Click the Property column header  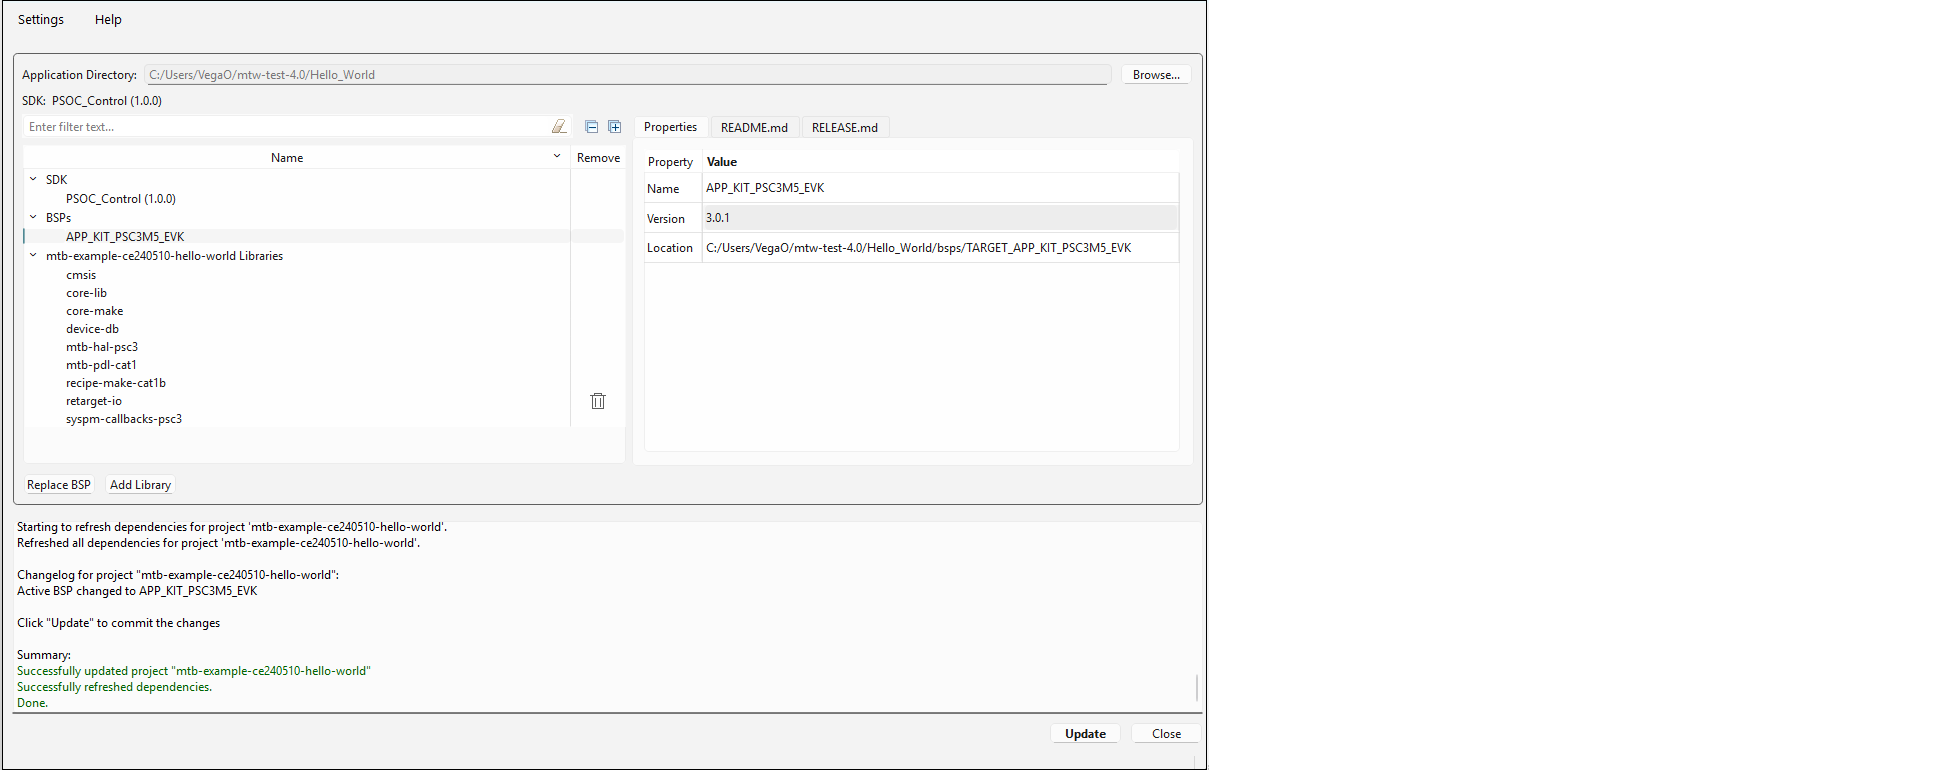click(x=670, y=162)
